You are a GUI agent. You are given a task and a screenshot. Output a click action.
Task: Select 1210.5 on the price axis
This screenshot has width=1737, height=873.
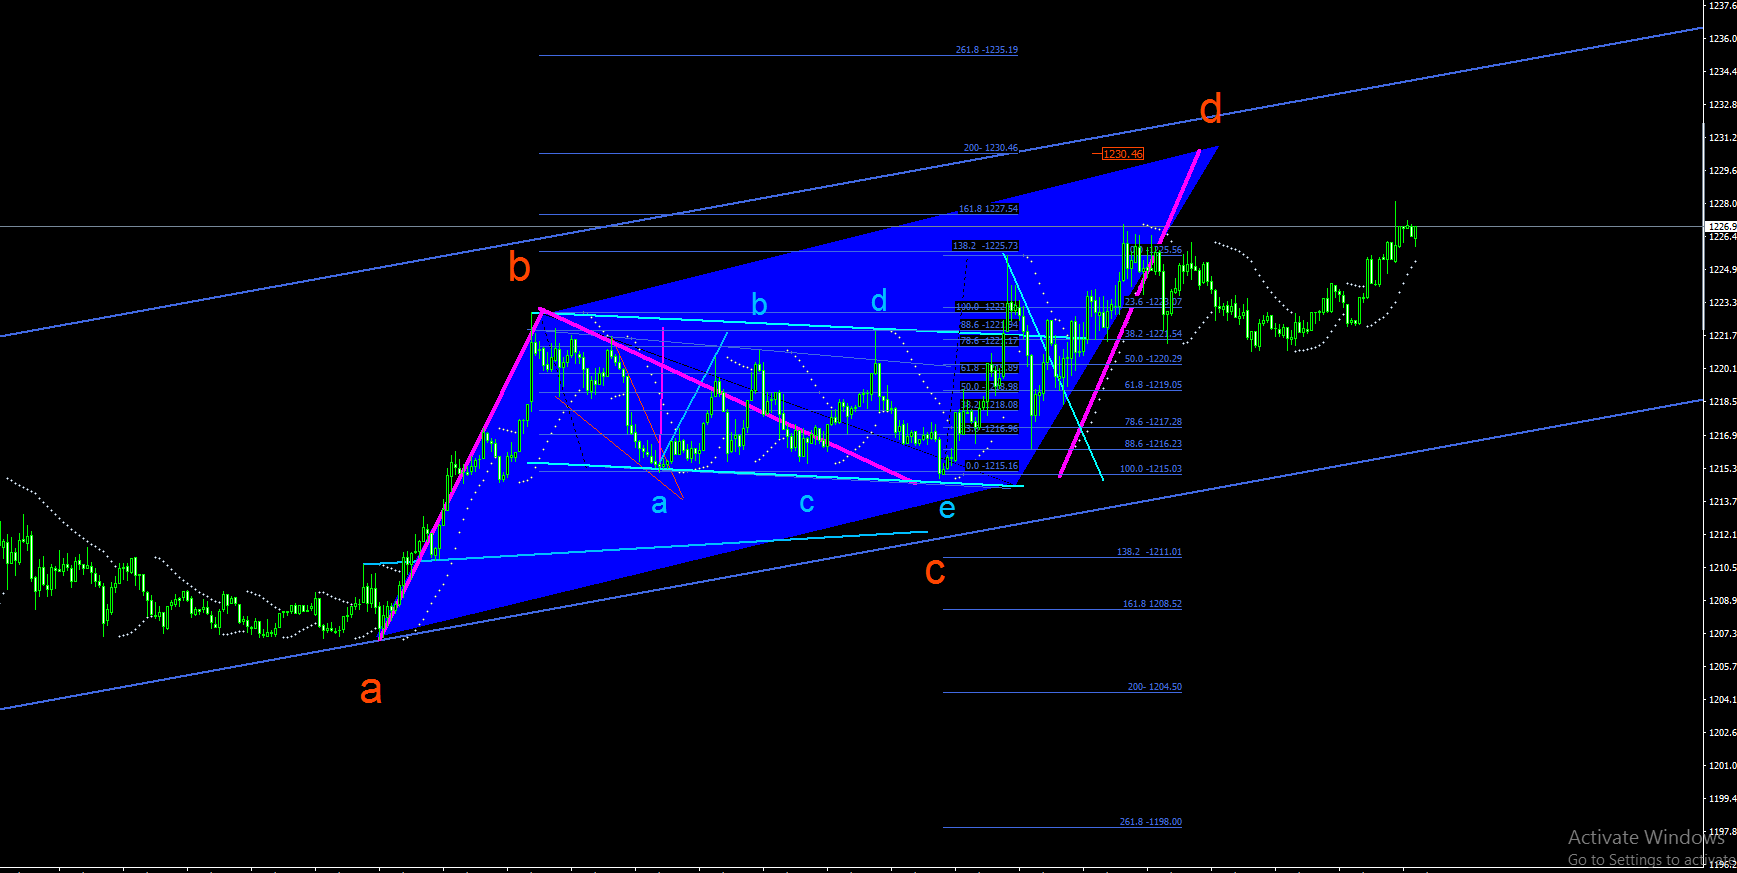(x=1722, y=568)
